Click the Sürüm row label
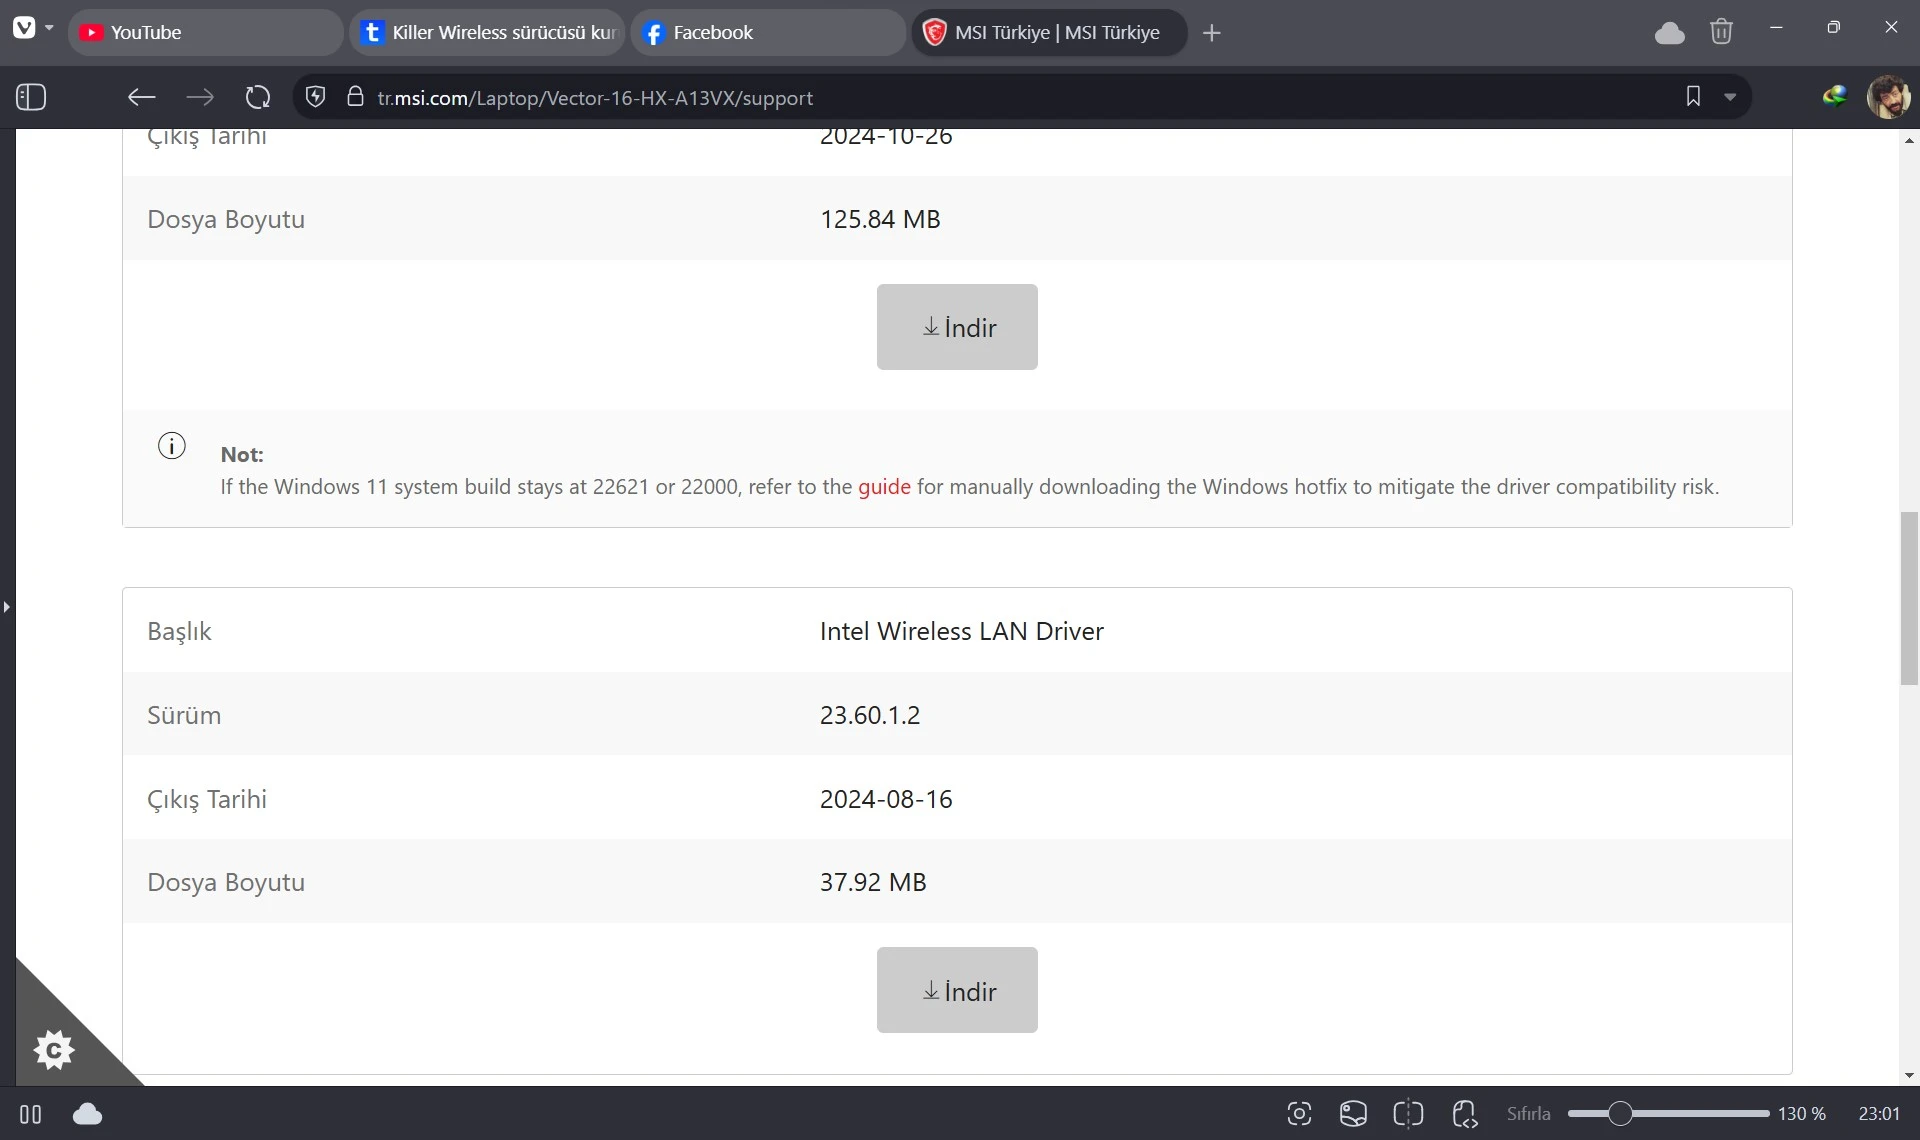The width and height of the screenshot is (1920, 1140). coord(184,715)
